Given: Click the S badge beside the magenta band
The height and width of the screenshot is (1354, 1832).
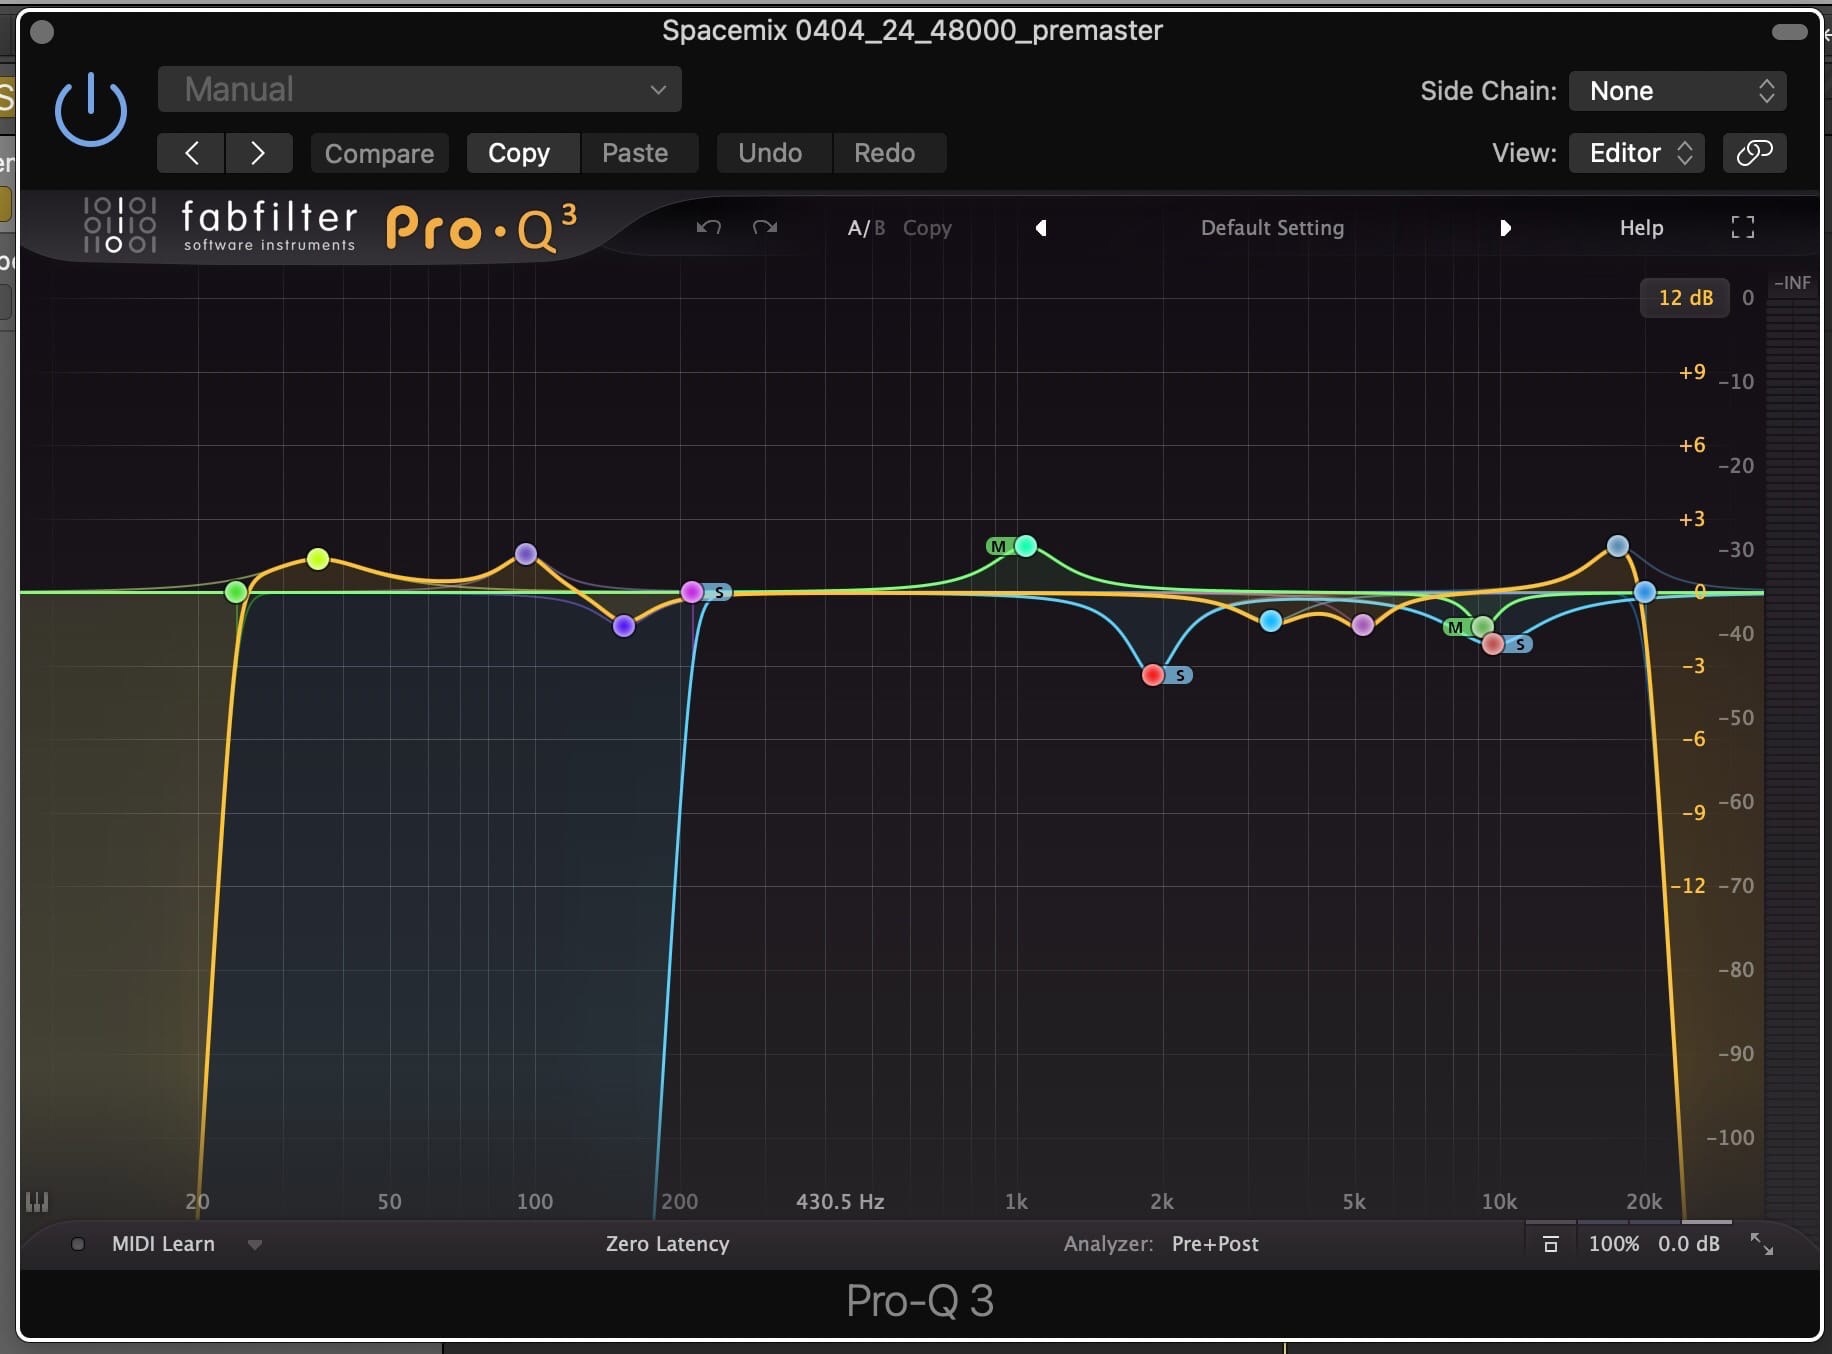Looking at the screenshot, I should [x=719, y=593].
